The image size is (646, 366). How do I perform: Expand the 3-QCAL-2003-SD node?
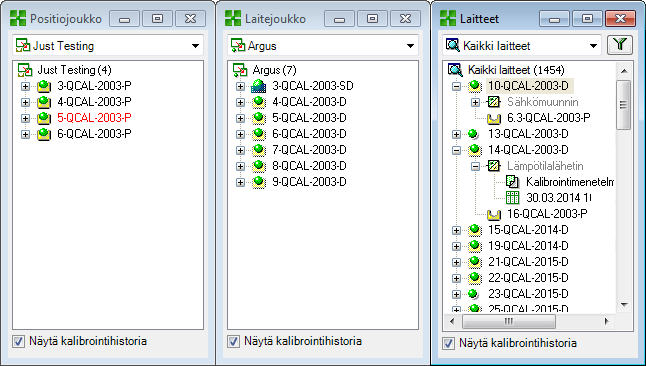click(x=241, y=86)
